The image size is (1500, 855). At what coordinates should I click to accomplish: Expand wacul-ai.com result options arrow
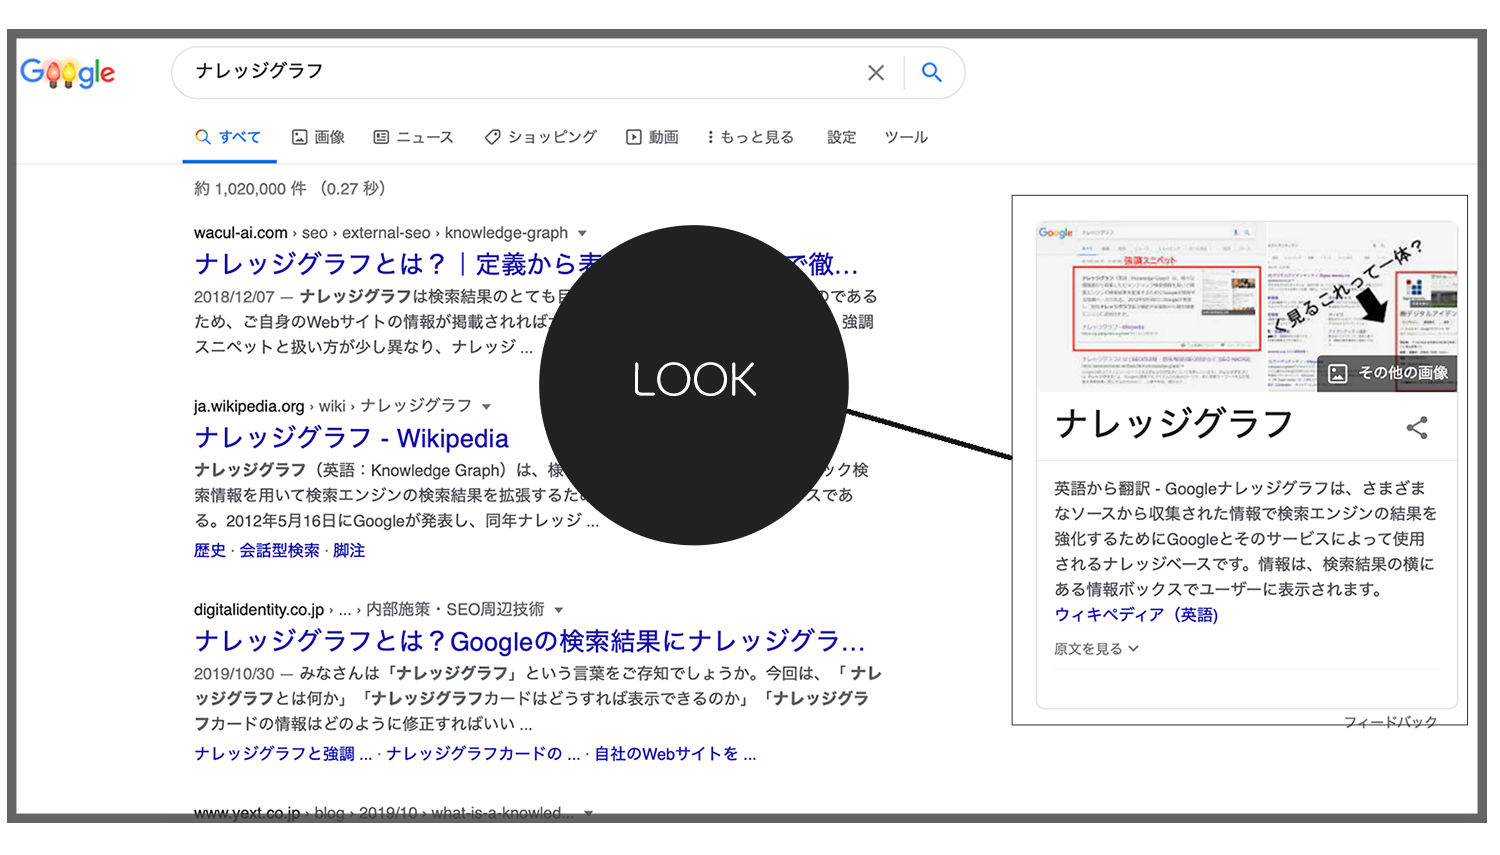[x=582, y=234]
